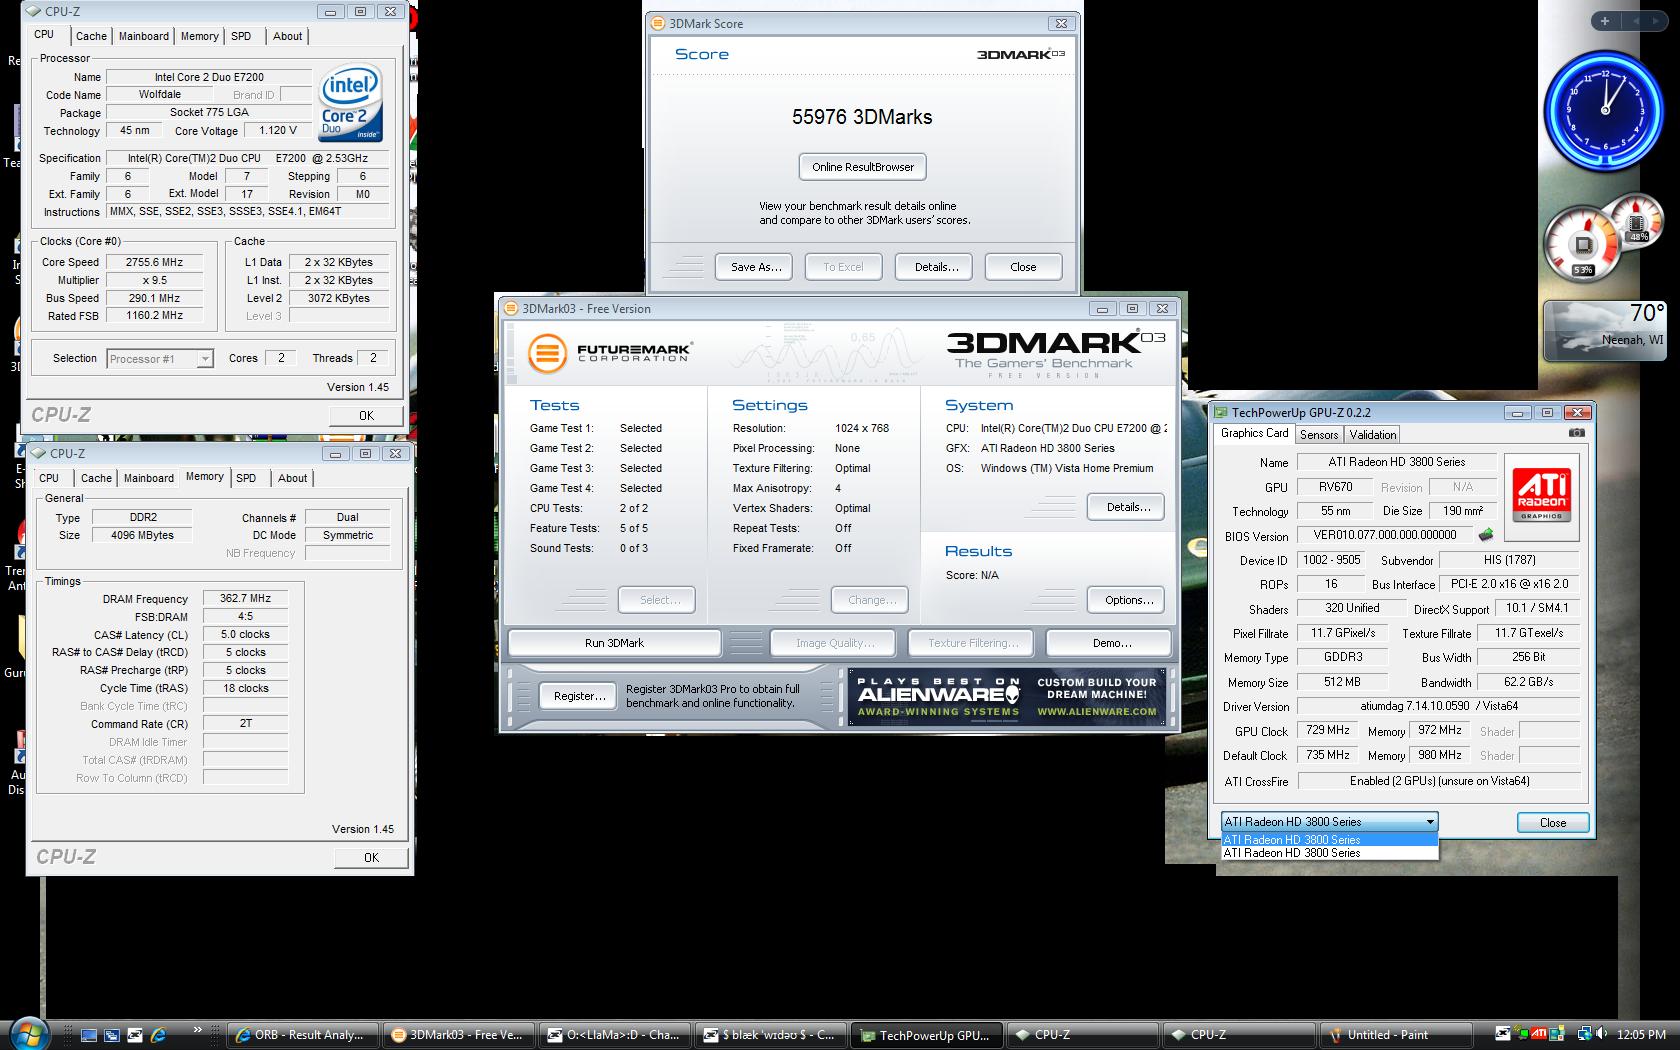
Task: Select Graphics Card tab in GPU-Z
Action: (1254, 433)
